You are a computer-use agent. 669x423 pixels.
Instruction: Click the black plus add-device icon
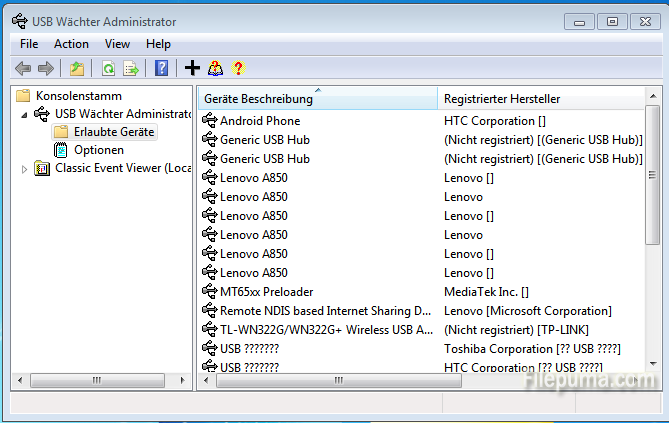point(193,68)
